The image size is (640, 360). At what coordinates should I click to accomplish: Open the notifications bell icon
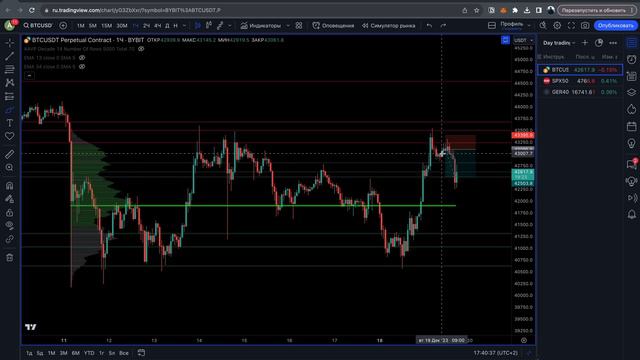click(631, 214)
